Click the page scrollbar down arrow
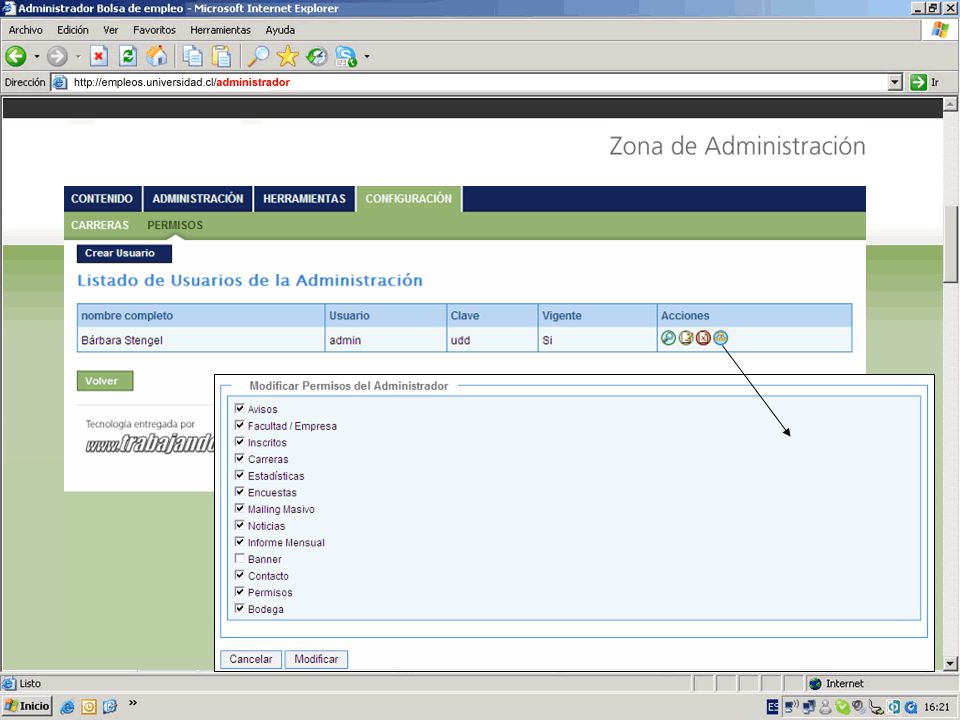960x720 pixels. point(950,664)
